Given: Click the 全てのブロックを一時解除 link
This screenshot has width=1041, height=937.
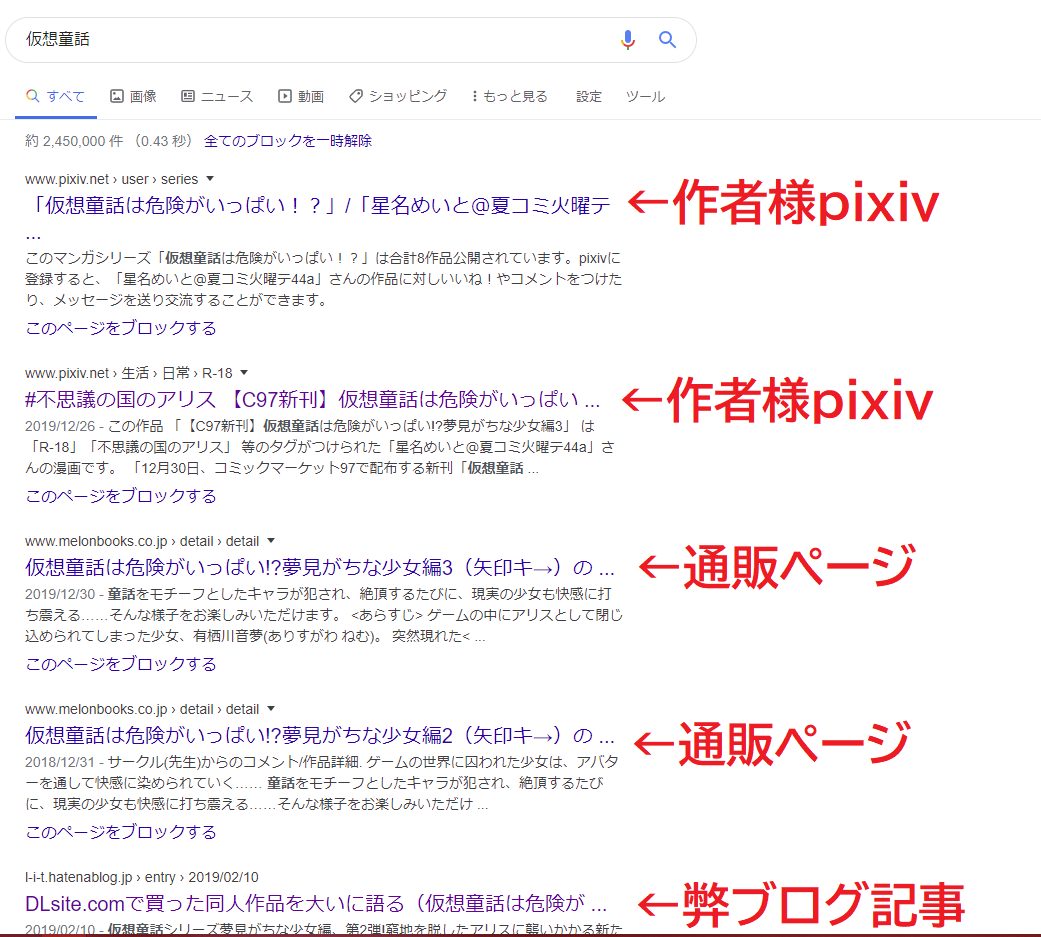Looking at the screenshot, I should click(287, 141).
